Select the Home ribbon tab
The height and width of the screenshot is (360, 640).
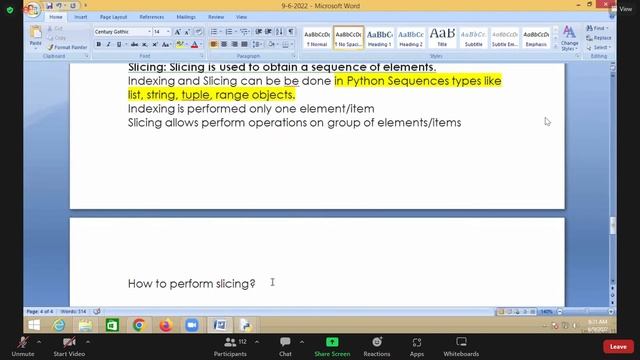click(x=56, y=17)
